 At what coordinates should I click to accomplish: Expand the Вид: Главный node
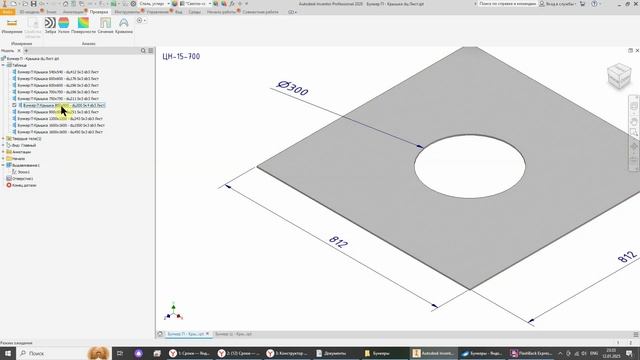[x=3, y=145]
